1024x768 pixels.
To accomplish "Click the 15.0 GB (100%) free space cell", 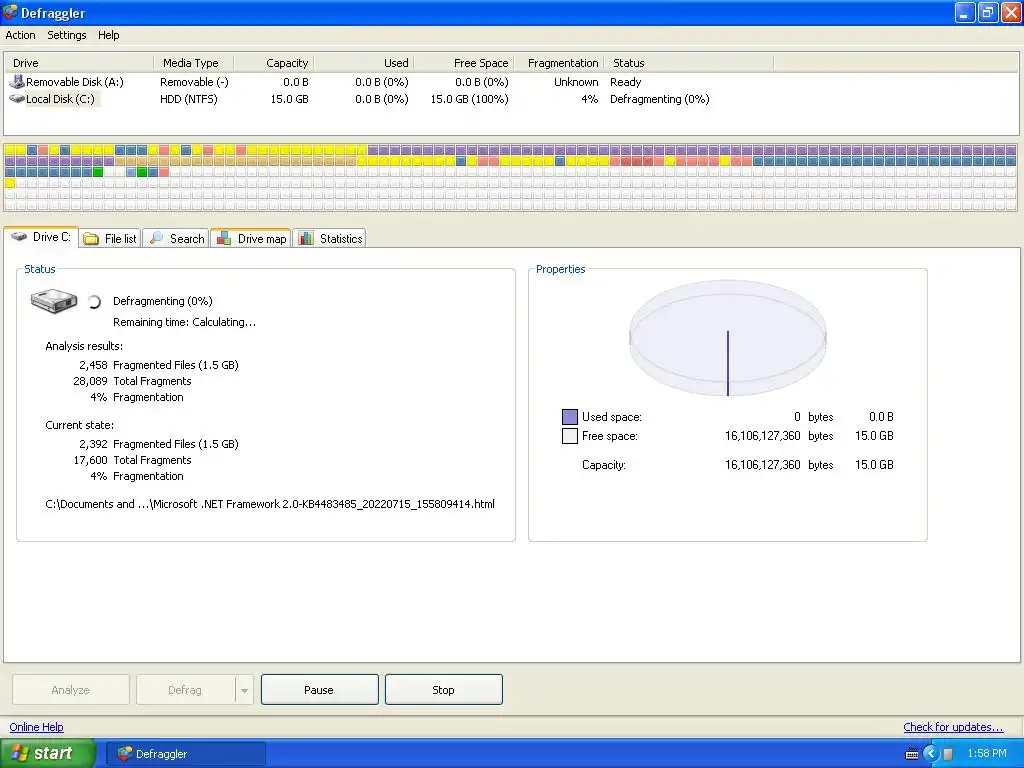I will click(469, 99).
